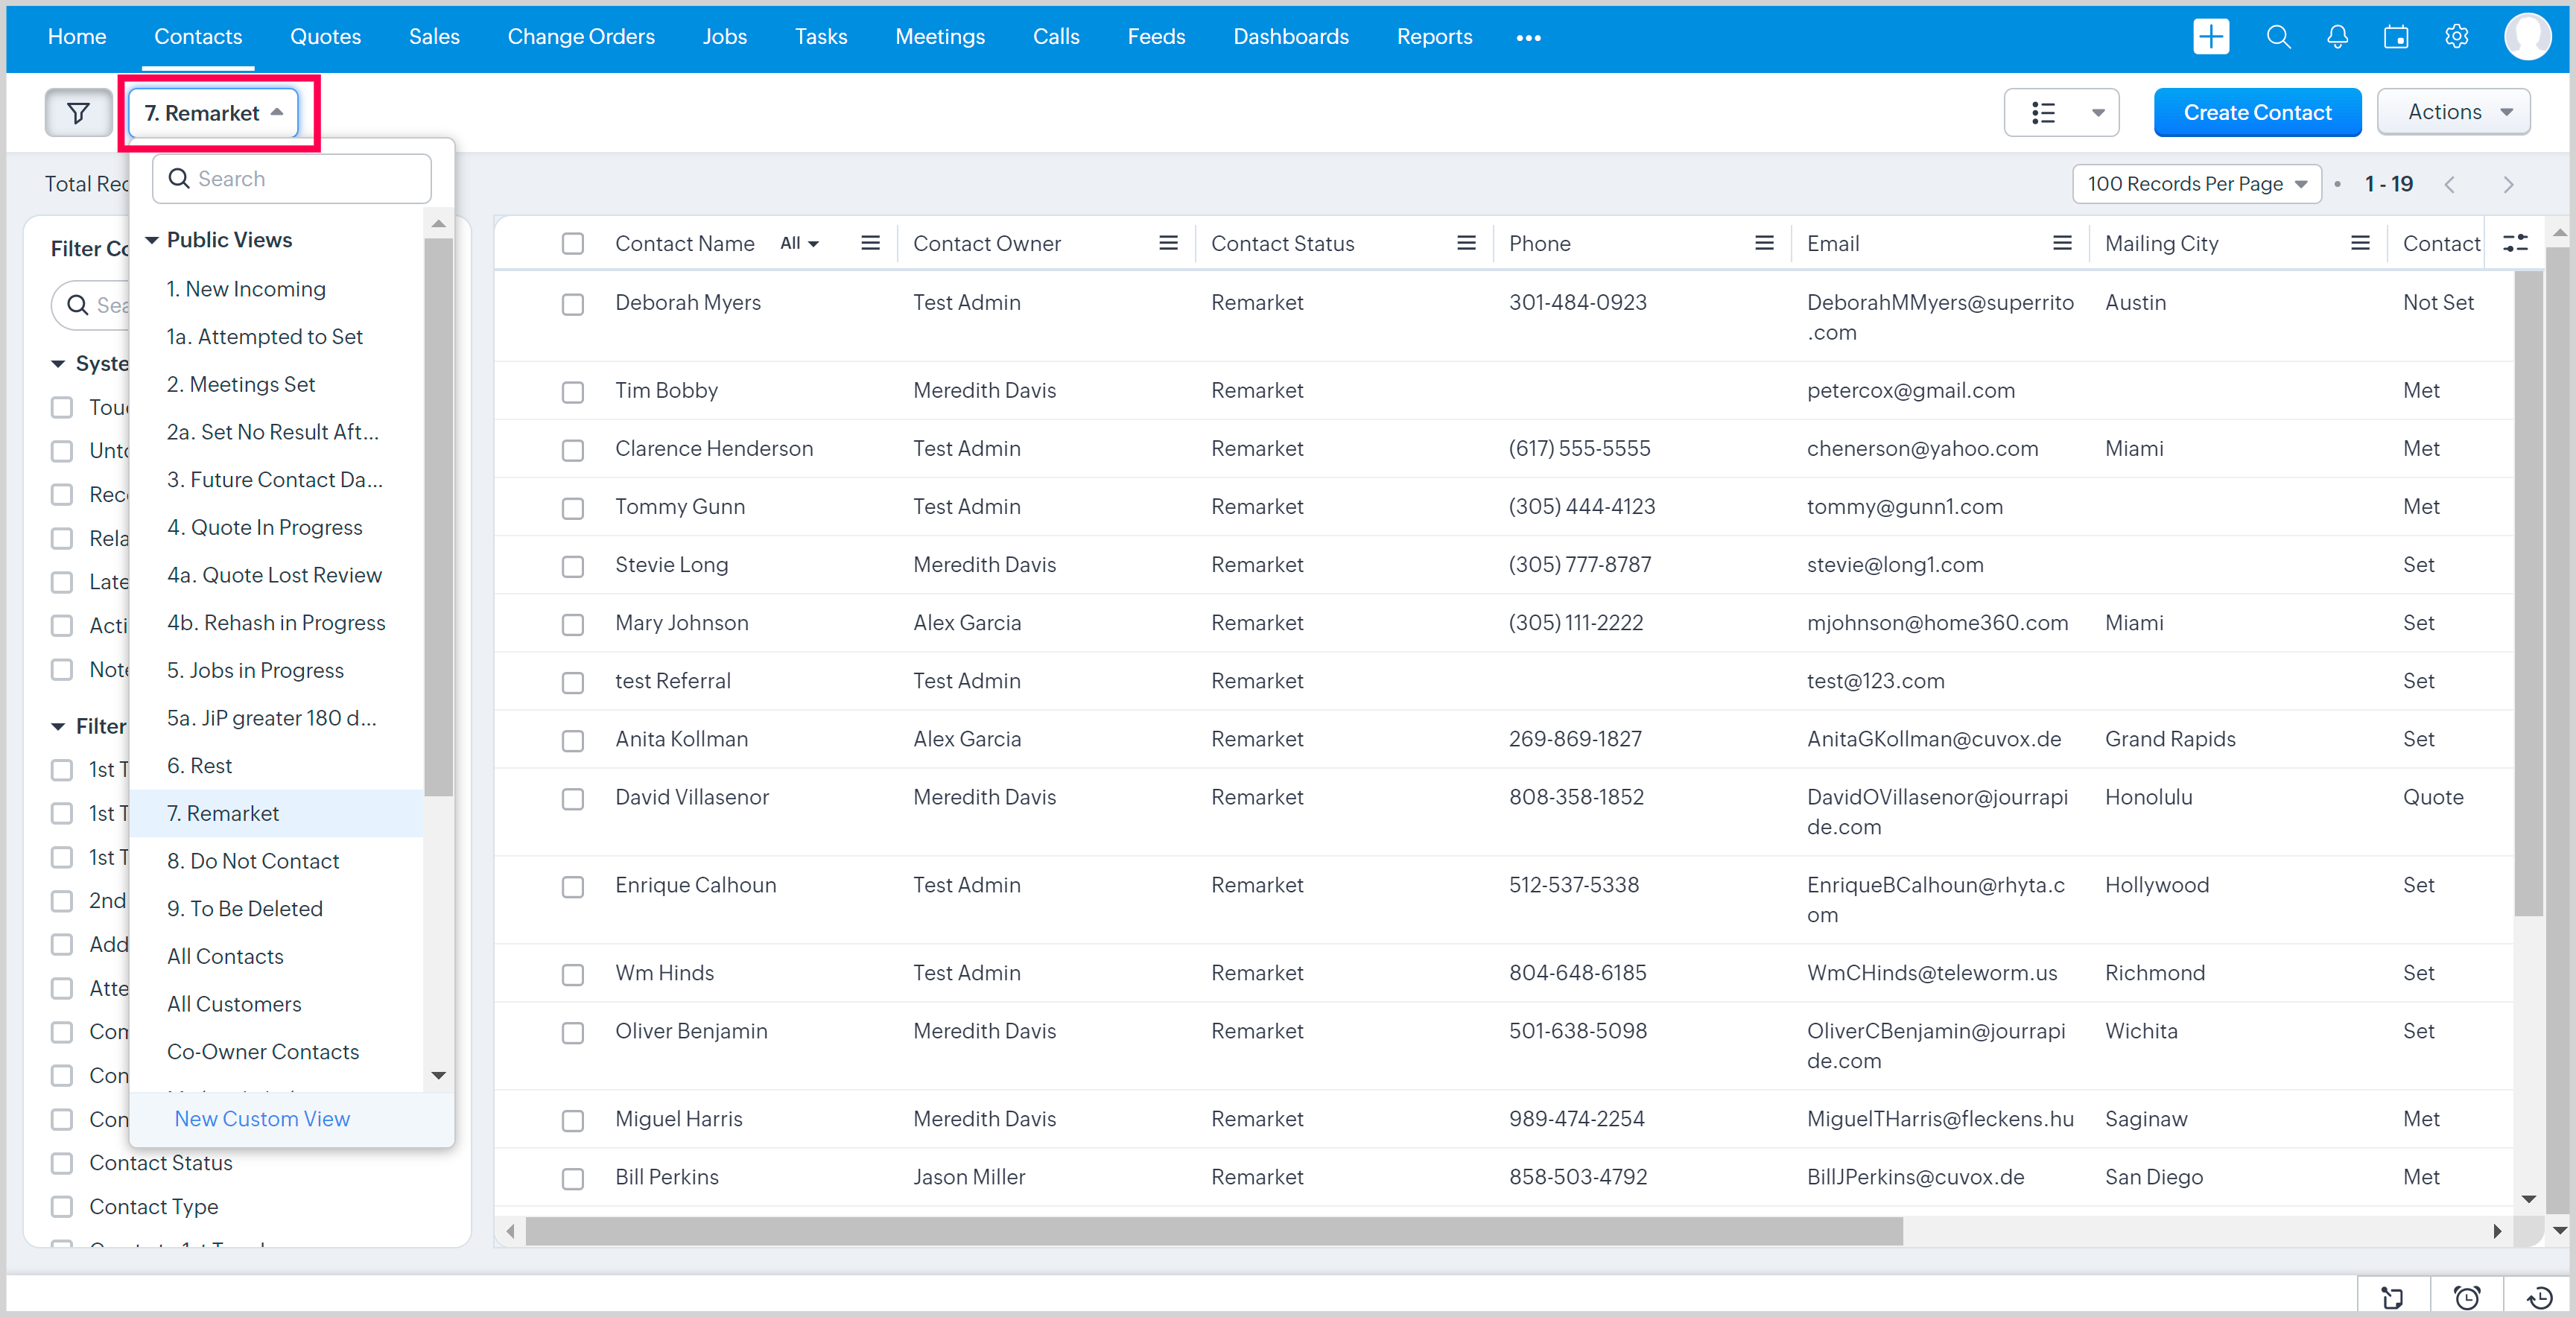Select Deborah Myers row checkbox
Viewport: 2576px width, 1317px height.
coord(572,303)
